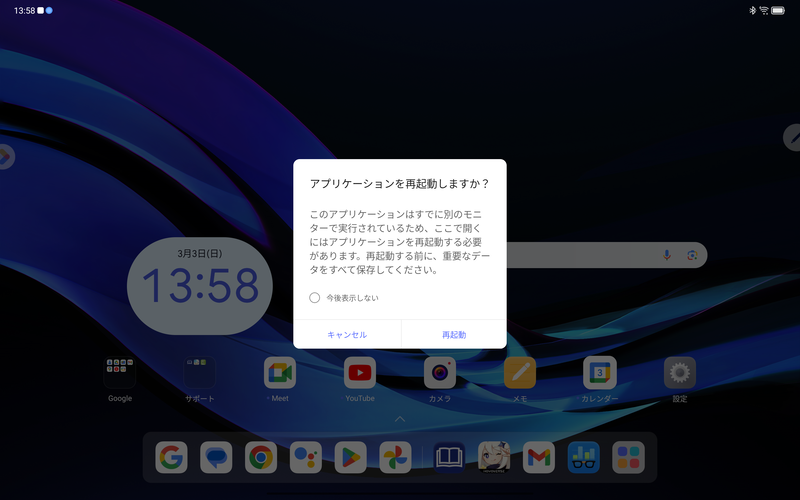Open the bar chart glasses app in the dock
Image resolution: width=800 pixels, height=500 pixels.
(x=584, y=457)
